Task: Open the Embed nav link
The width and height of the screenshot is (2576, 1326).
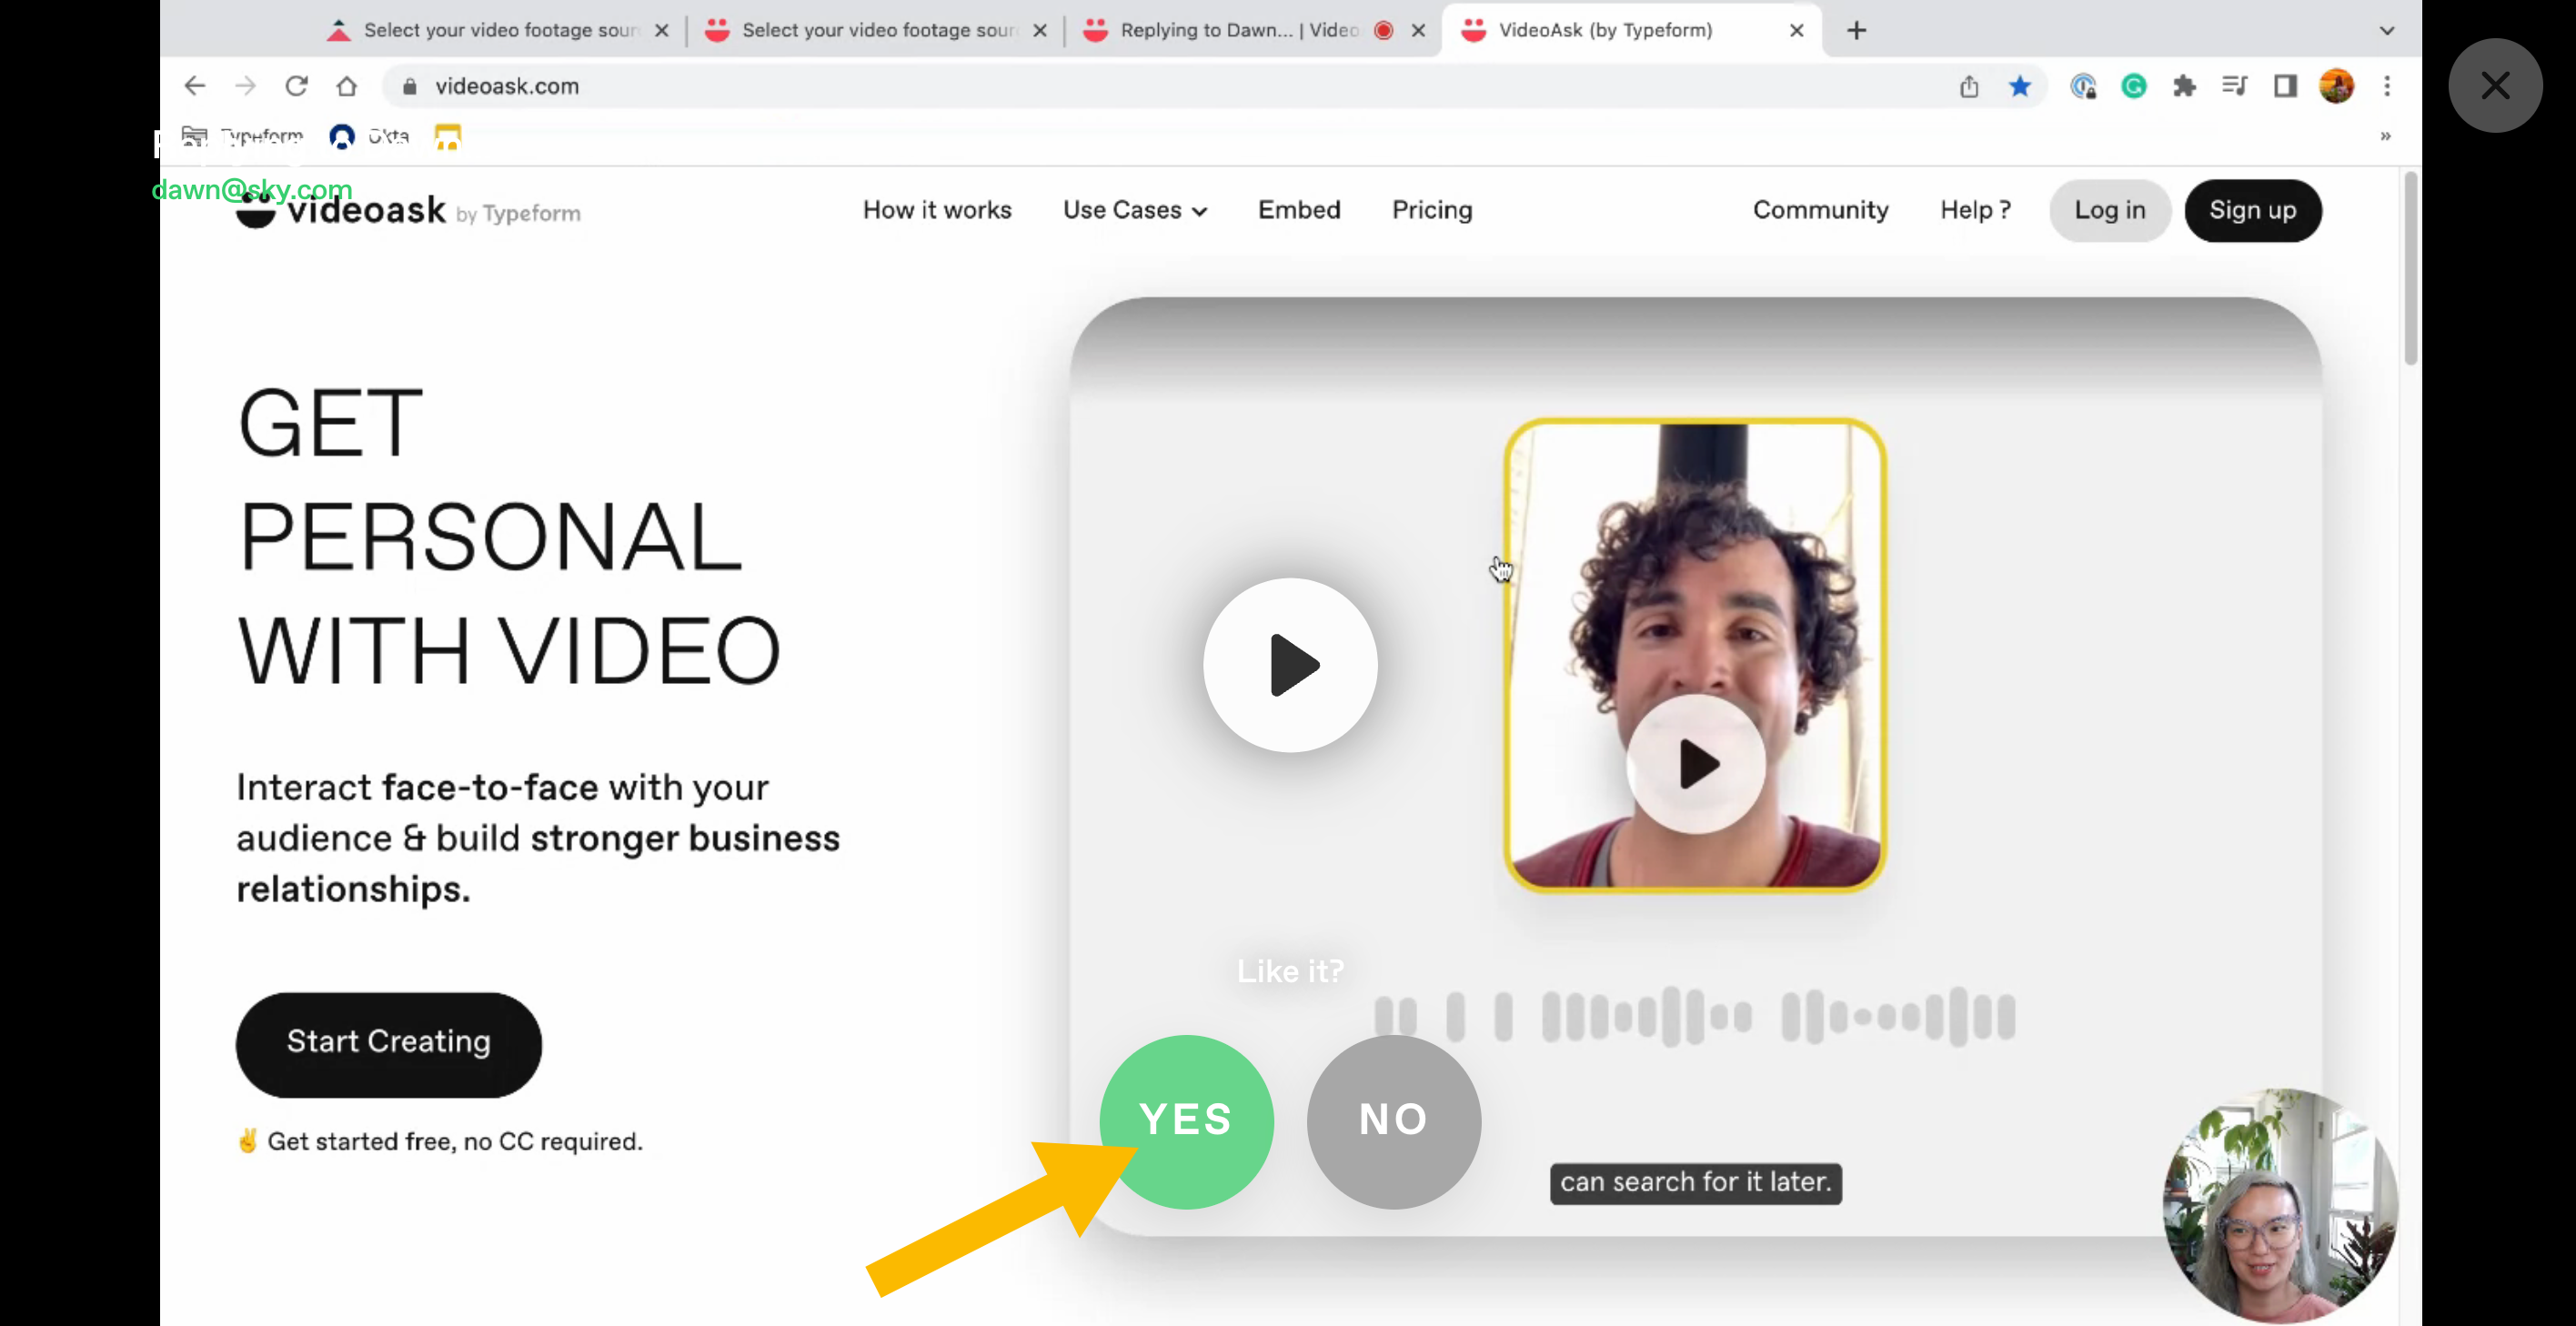Action: click(1299, 210)
